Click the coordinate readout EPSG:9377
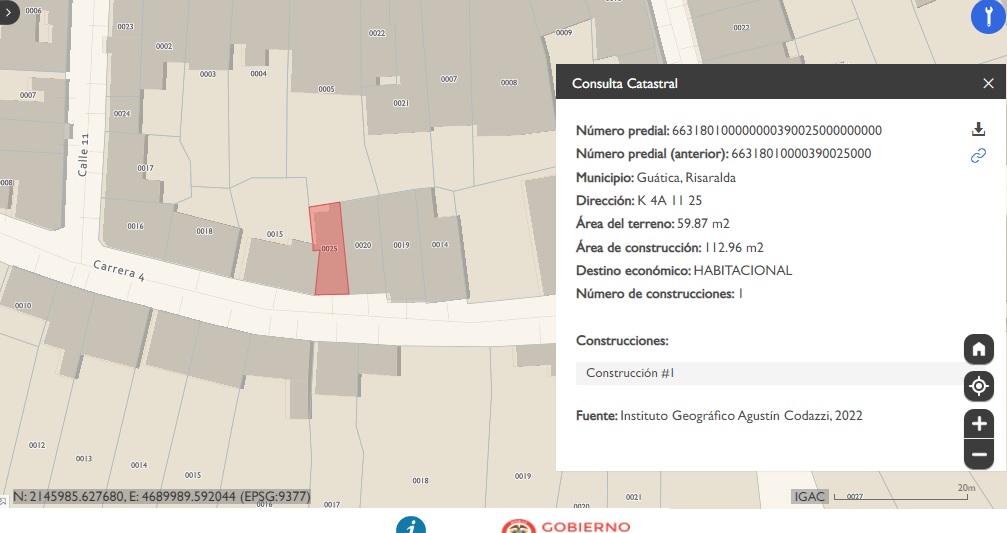This screenshot has width=1007, height=533. tap(161, 496)
